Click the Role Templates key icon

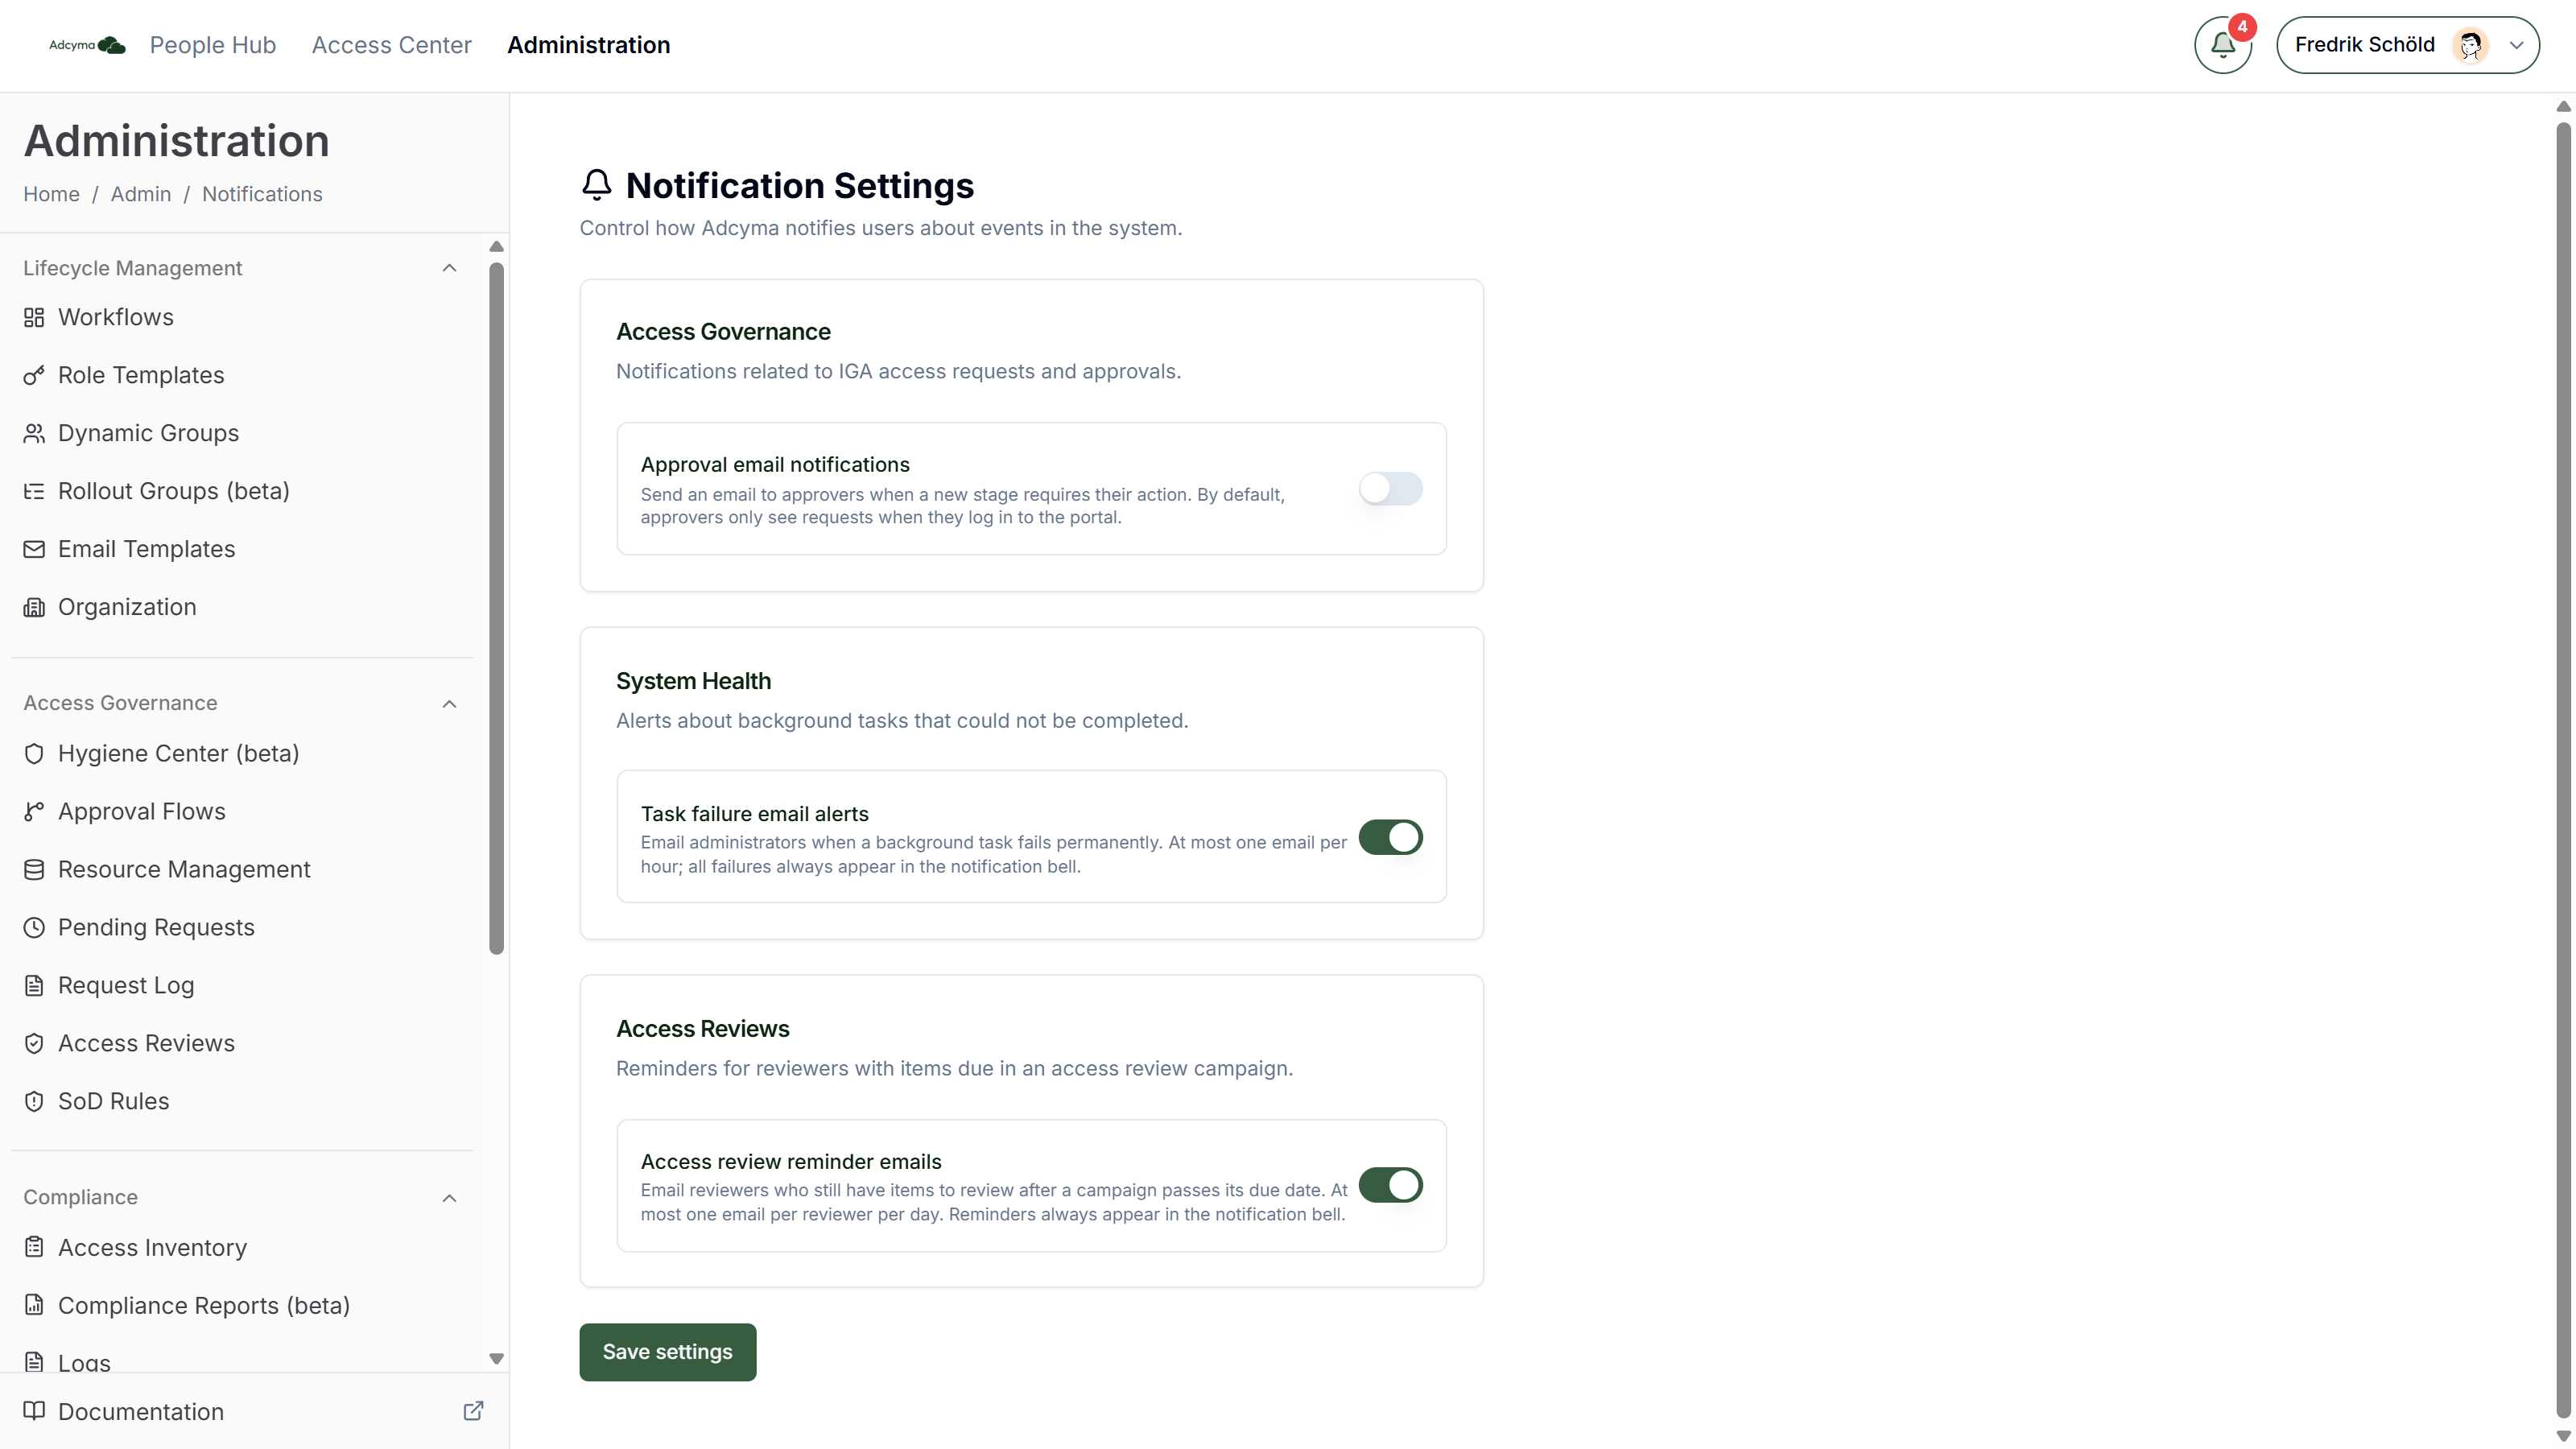coord(34,375)
